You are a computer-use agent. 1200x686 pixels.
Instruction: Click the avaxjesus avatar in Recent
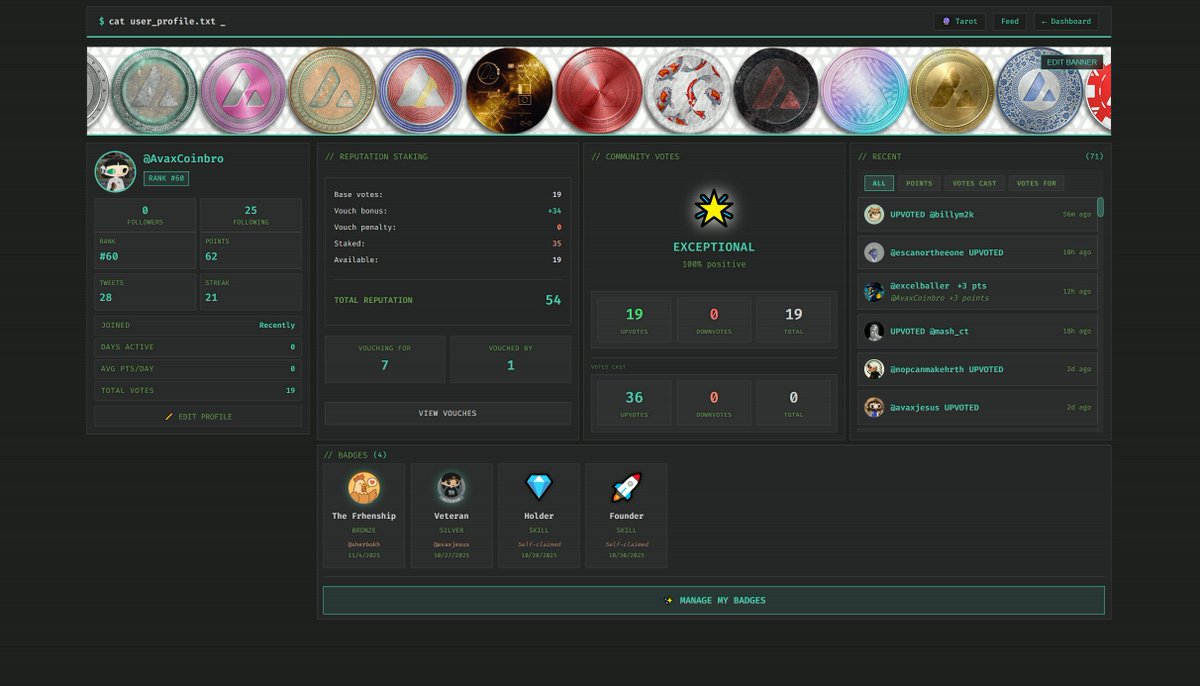pos(874,407)
